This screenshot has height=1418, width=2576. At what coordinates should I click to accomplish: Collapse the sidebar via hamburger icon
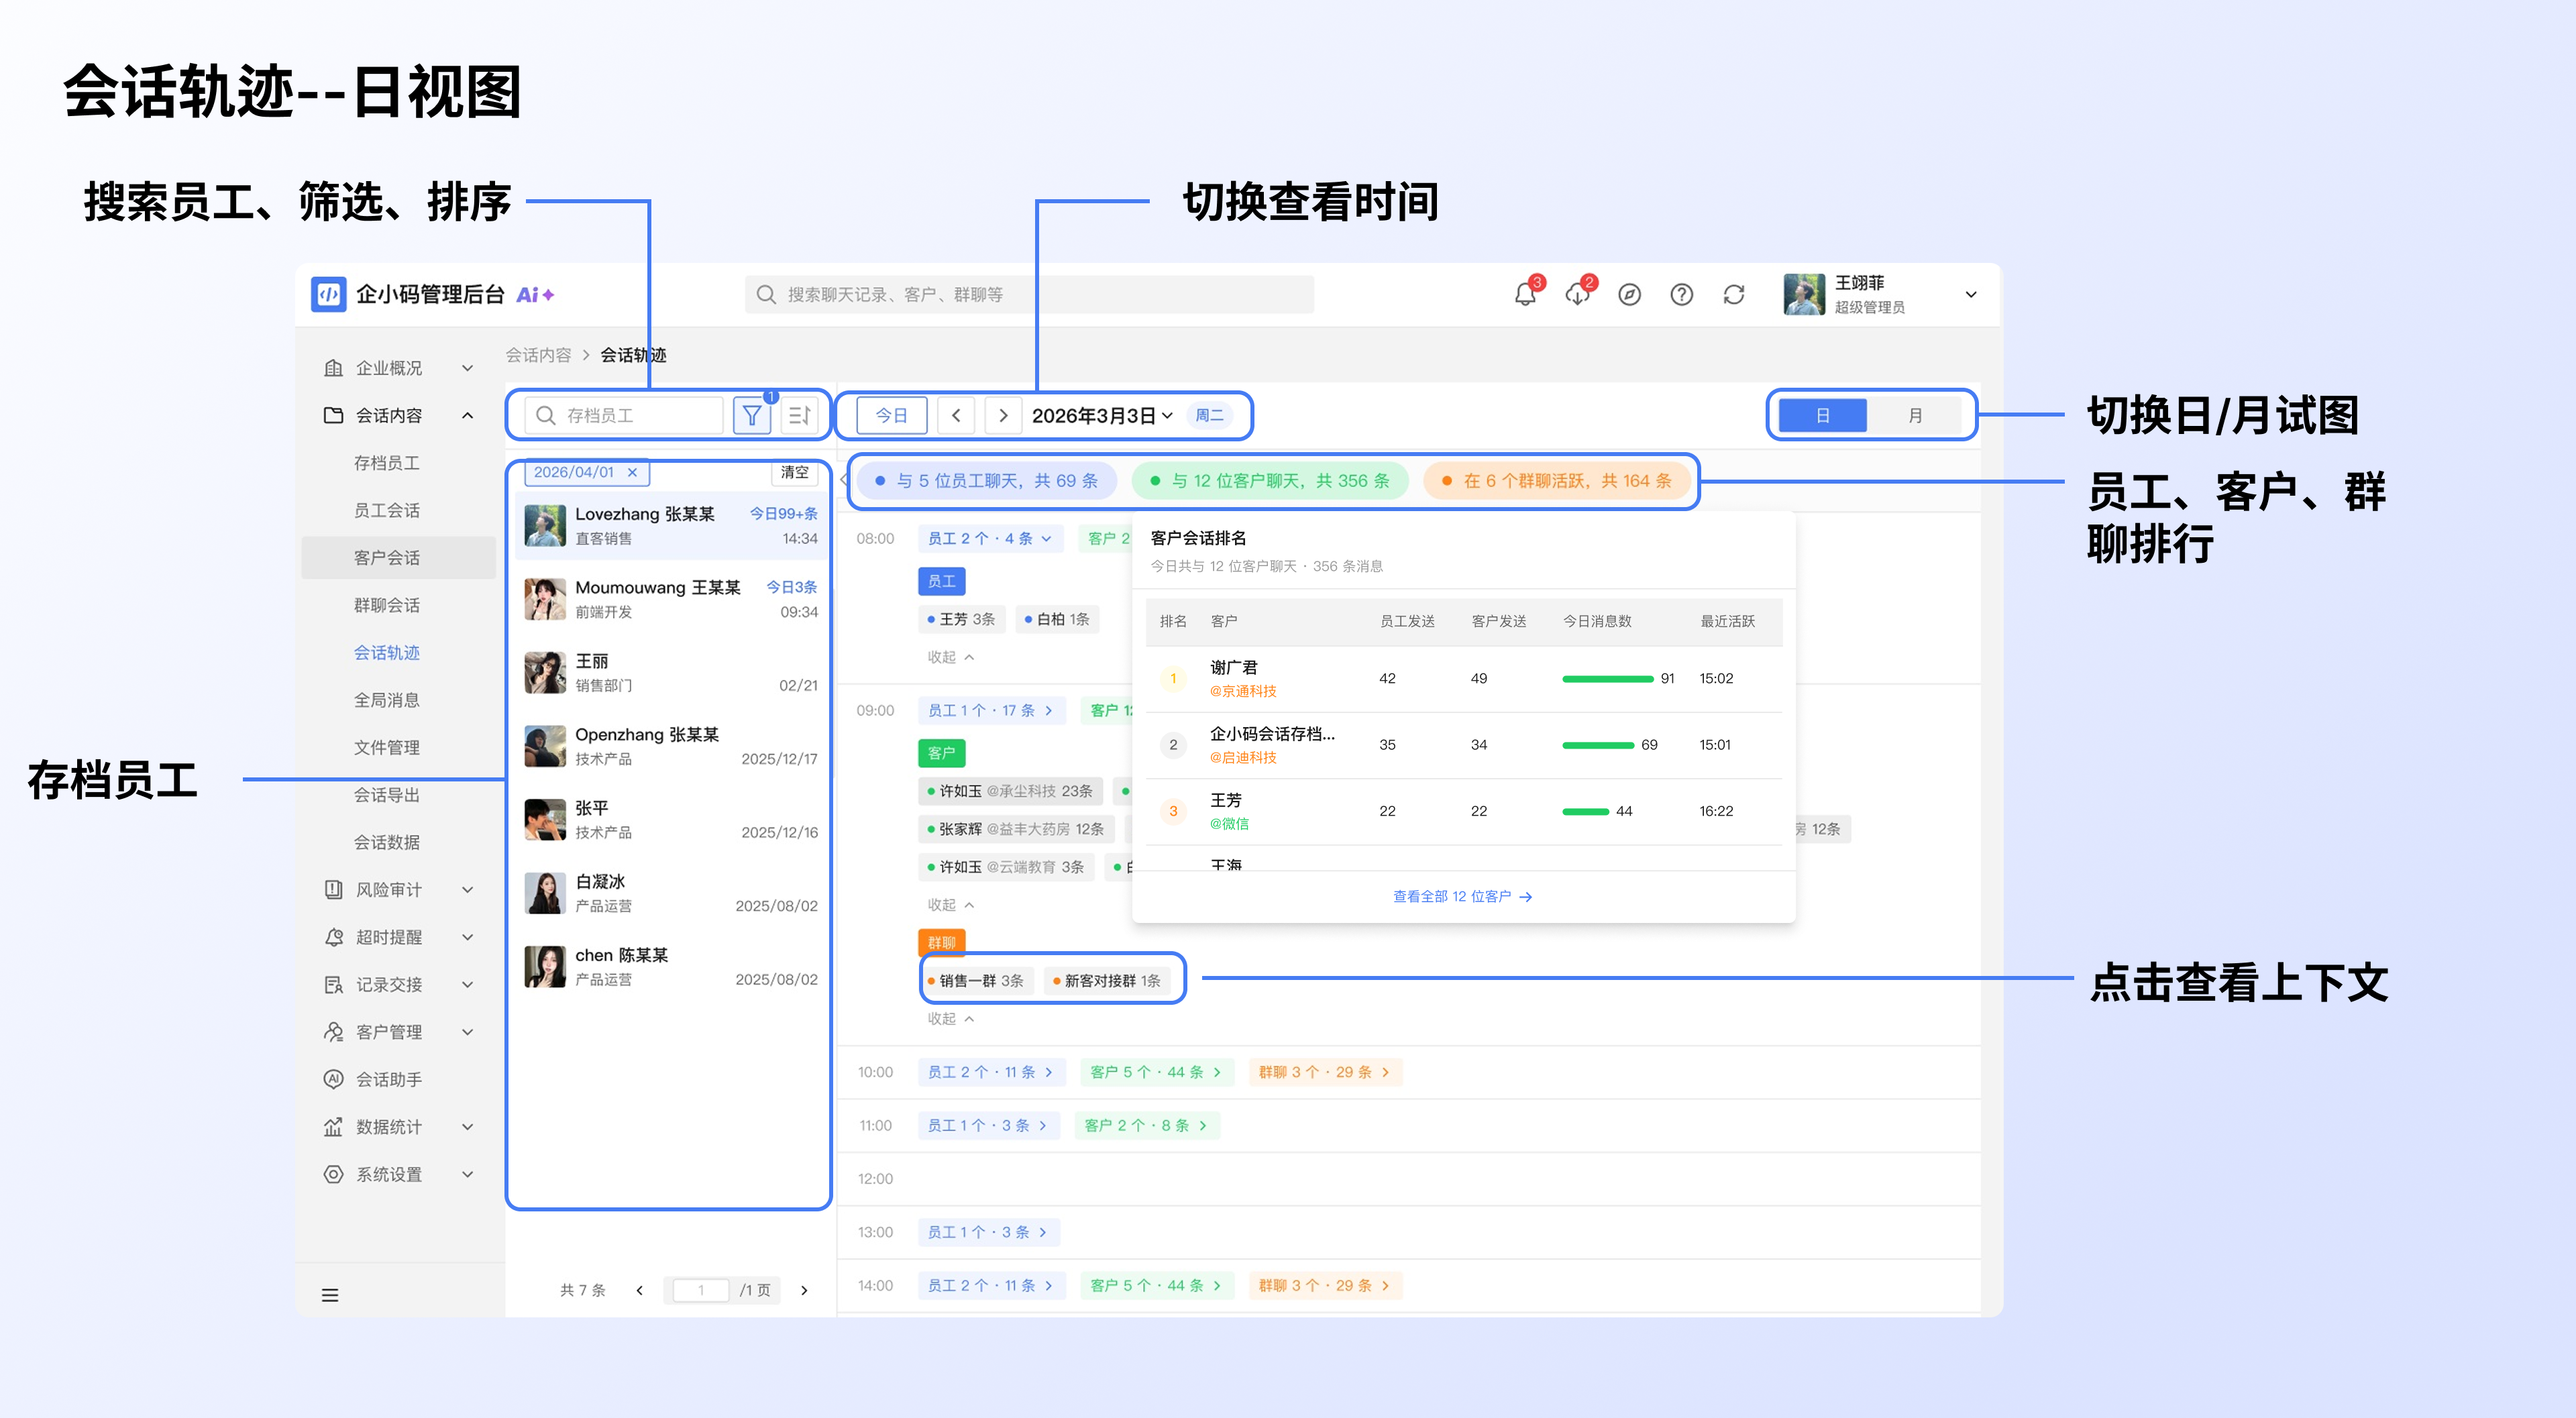tap(330, 1295)
